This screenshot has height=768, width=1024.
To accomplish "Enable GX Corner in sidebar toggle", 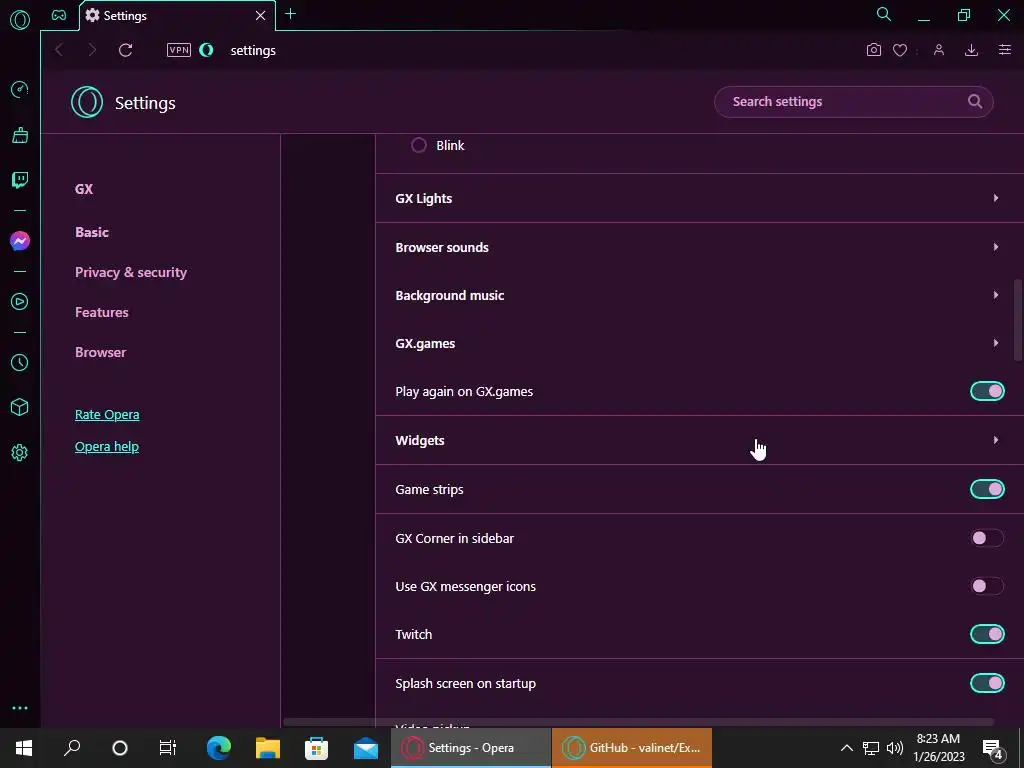I will point(987,538).
